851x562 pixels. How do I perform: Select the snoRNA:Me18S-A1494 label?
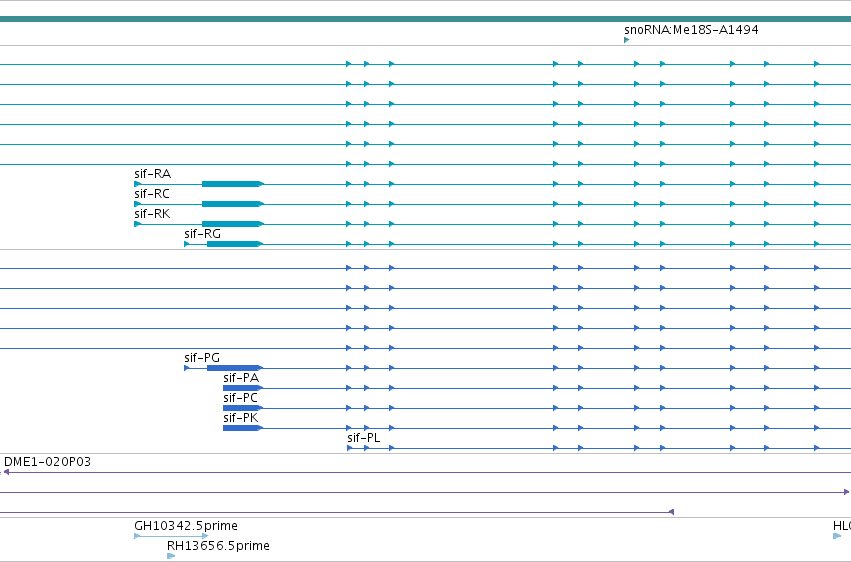tap(691, 30)
